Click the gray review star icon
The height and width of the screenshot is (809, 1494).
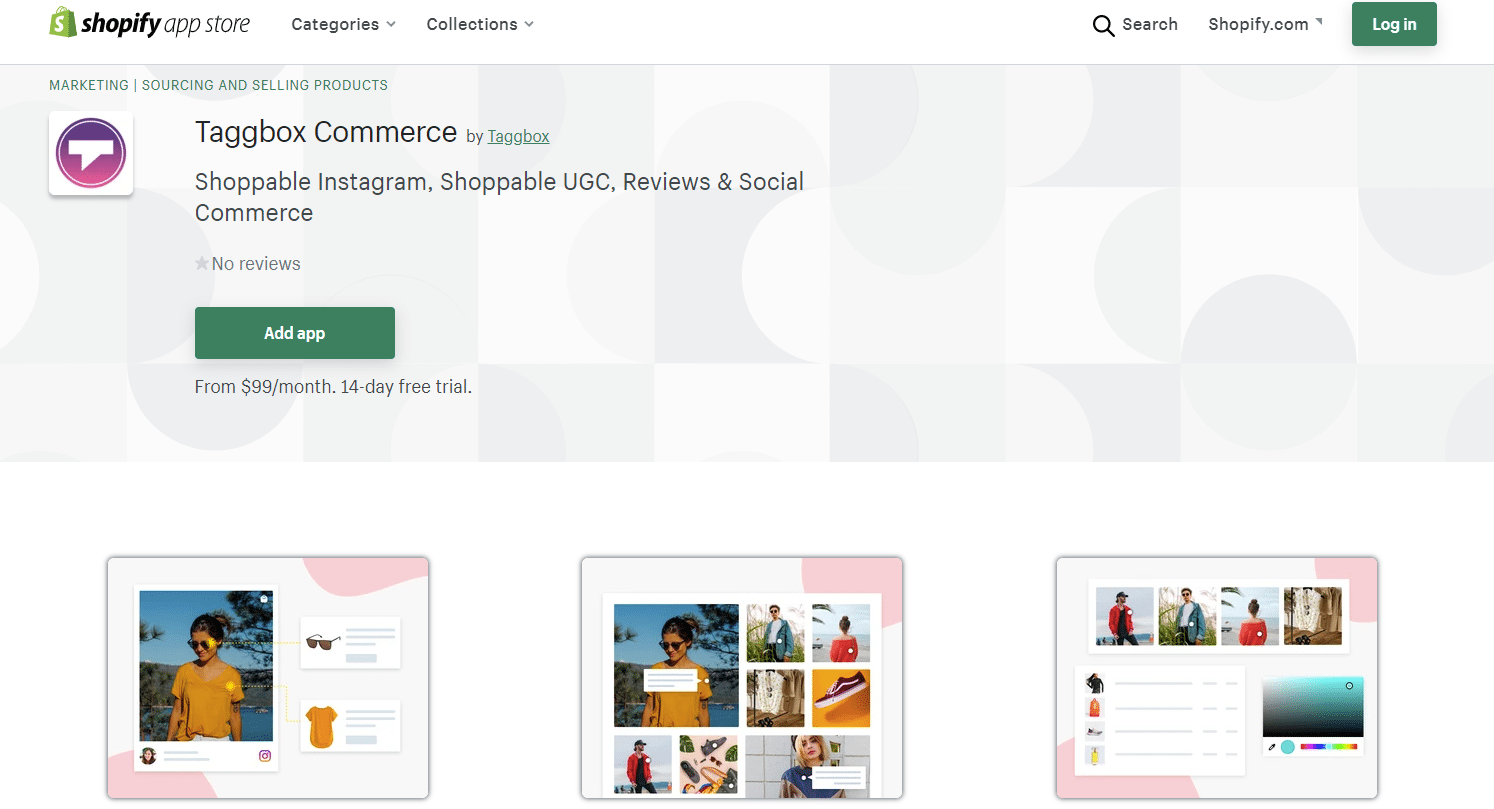(202, 264)
